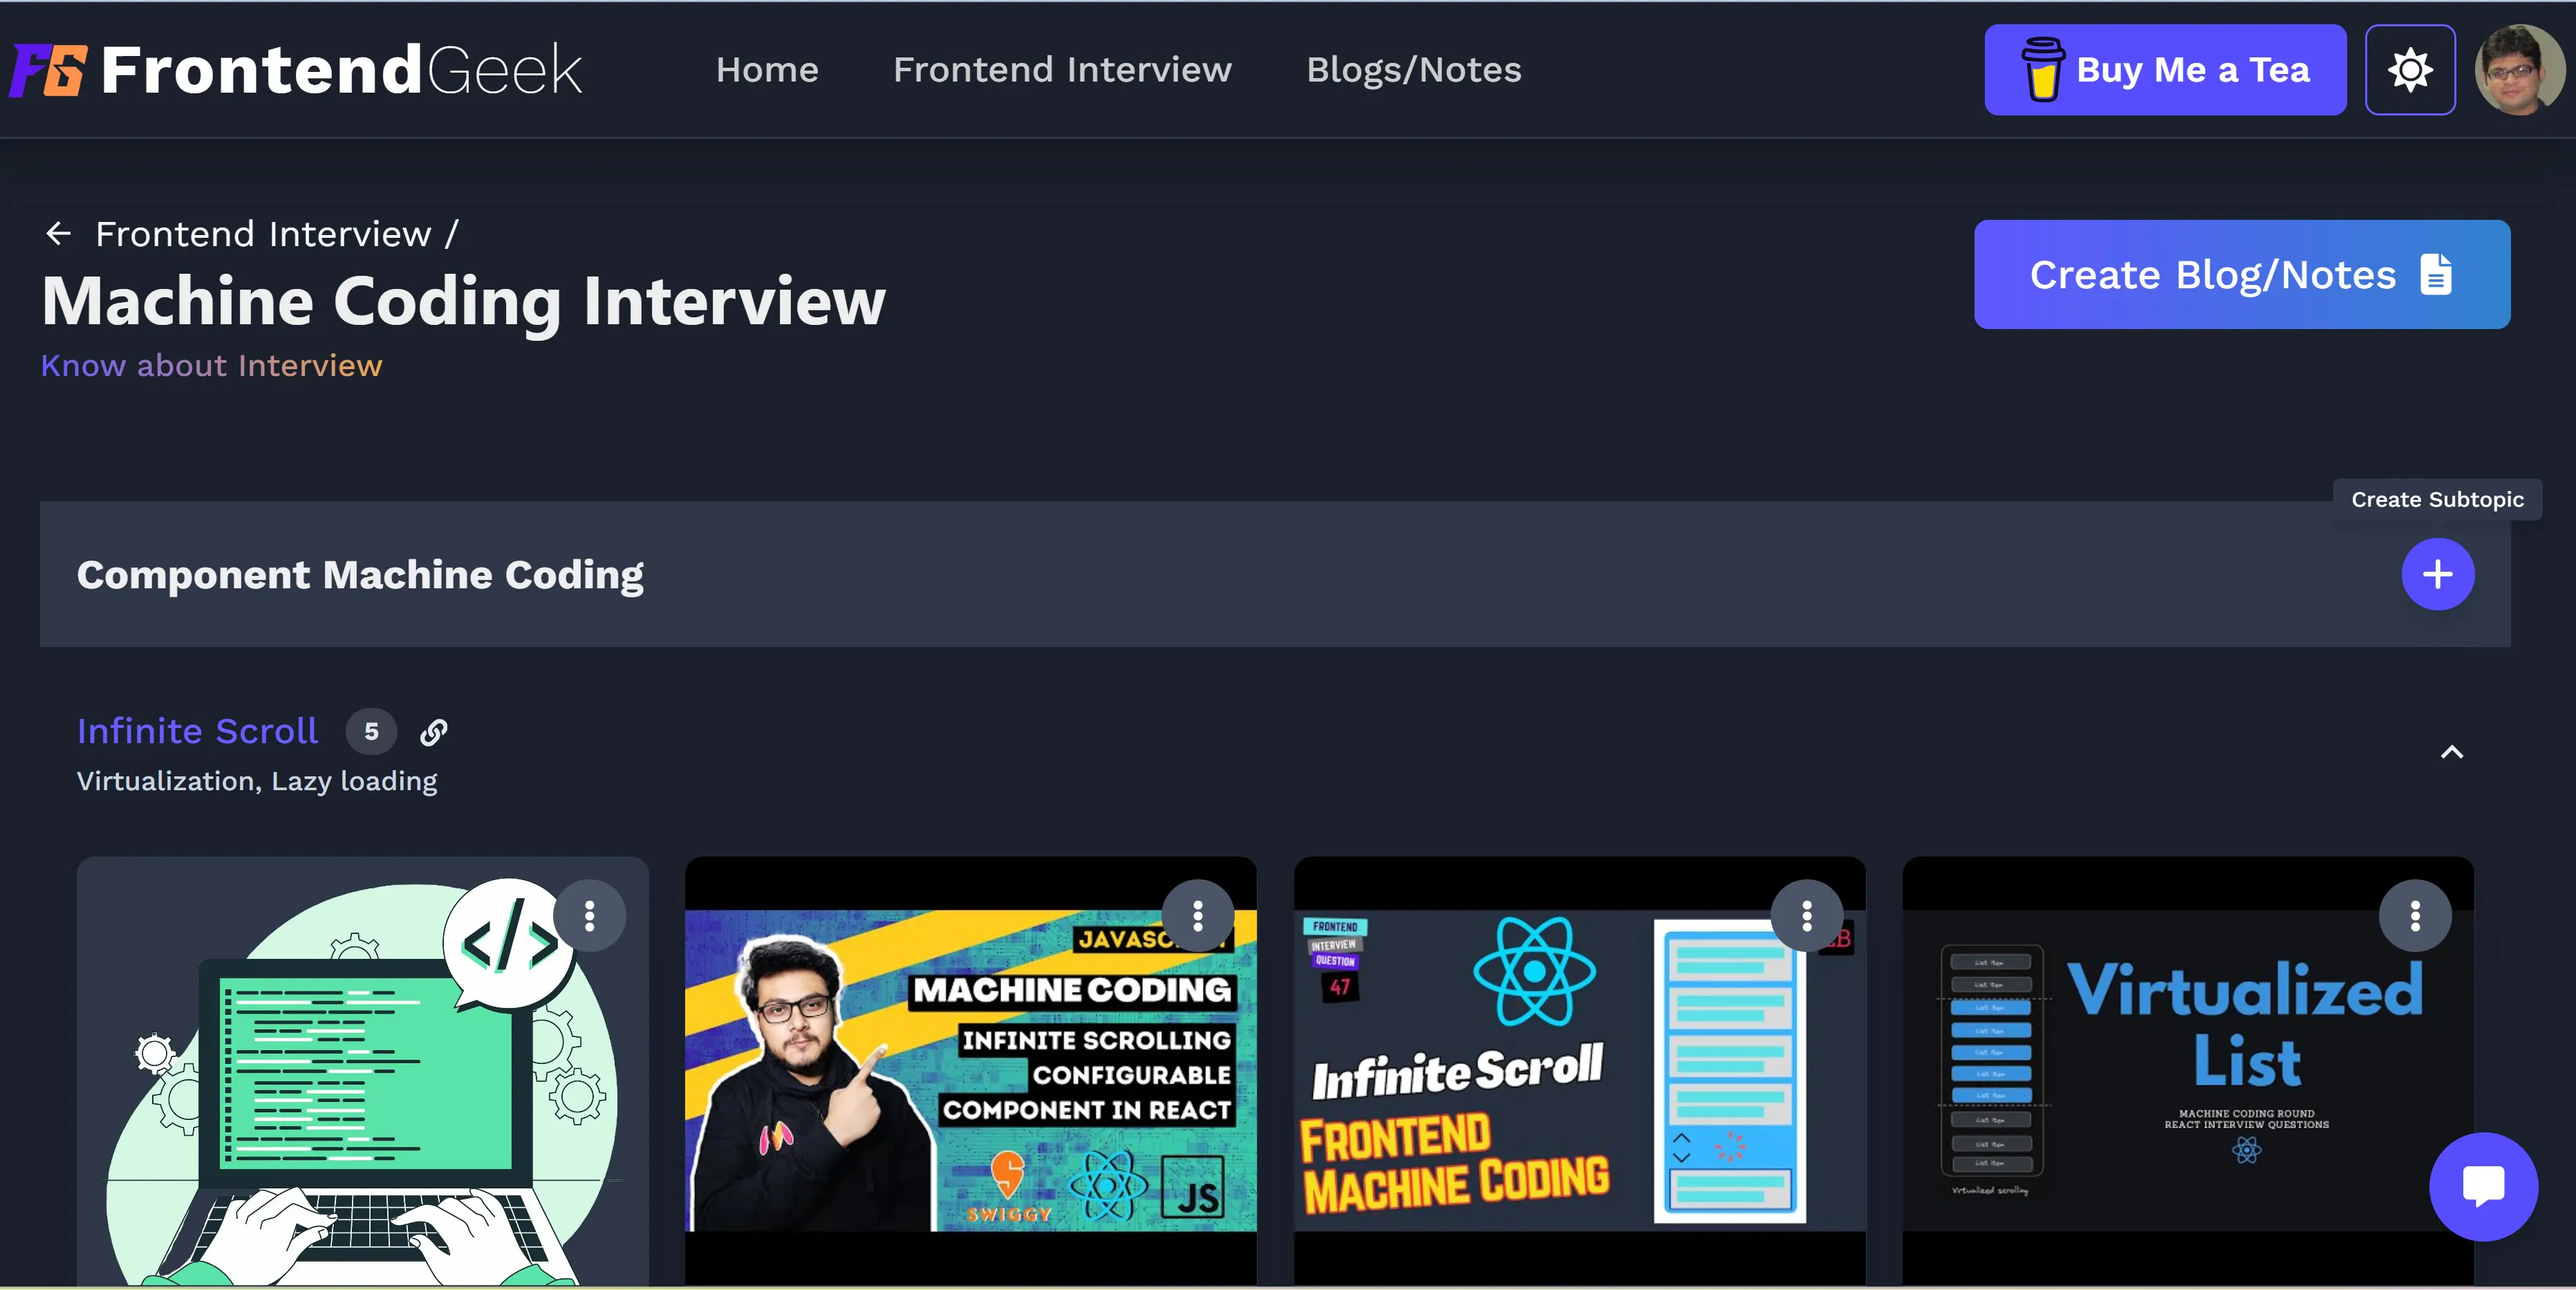Click the back arrow next to Frontend Interview
This screenshot has width=2576, height=1290.
pos(59,234)
